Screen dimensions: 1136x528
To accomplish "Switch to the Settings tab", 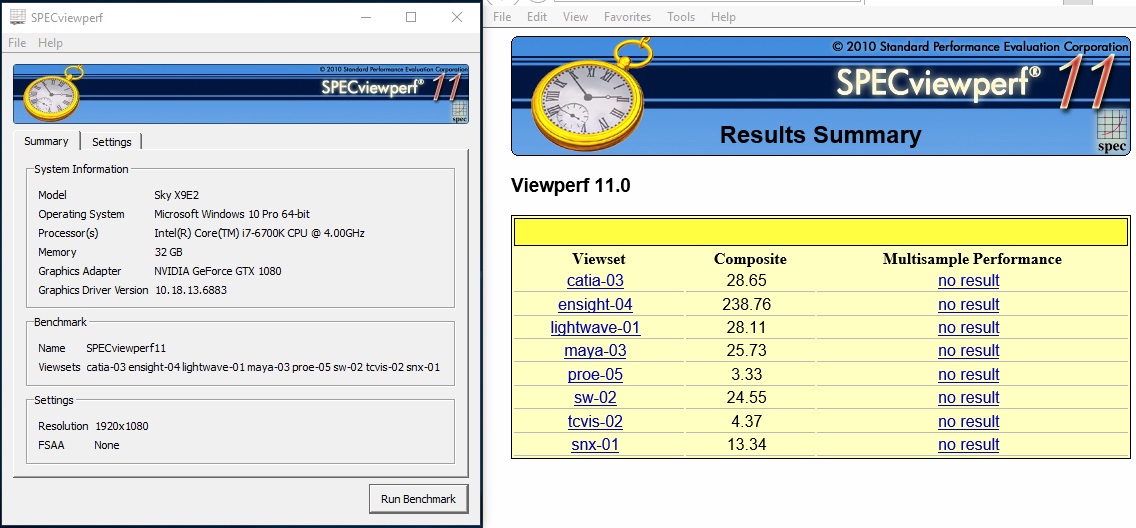I will click(112, 142).
